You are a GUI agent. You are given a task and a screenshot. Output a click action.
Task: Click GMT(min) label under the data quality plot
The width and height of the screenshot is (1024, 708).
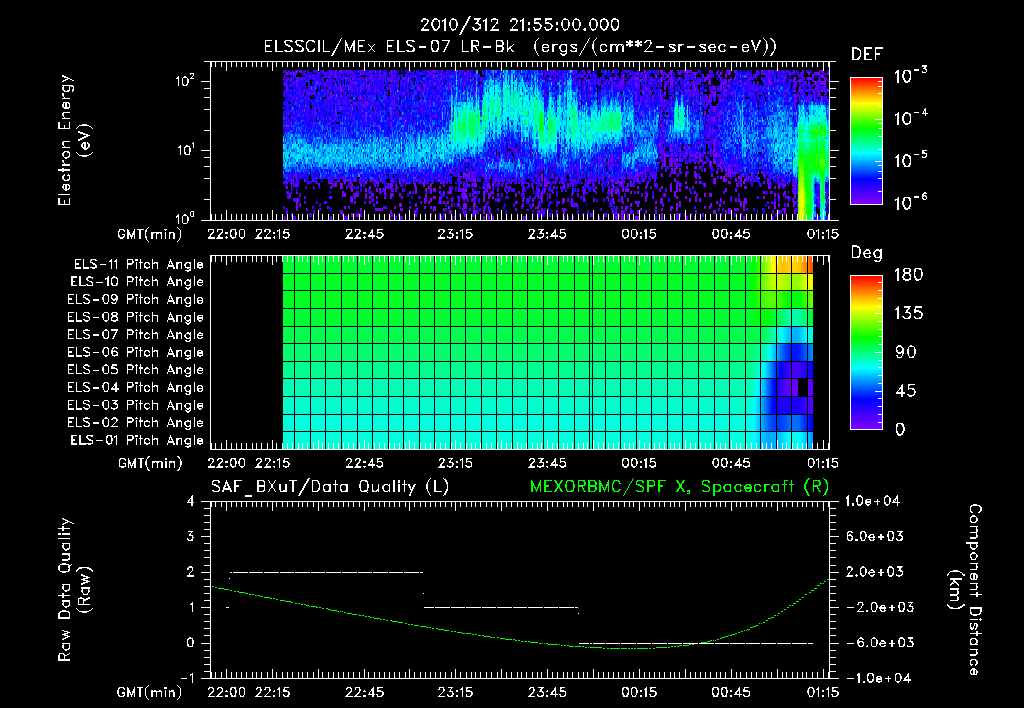coord(150,692)
